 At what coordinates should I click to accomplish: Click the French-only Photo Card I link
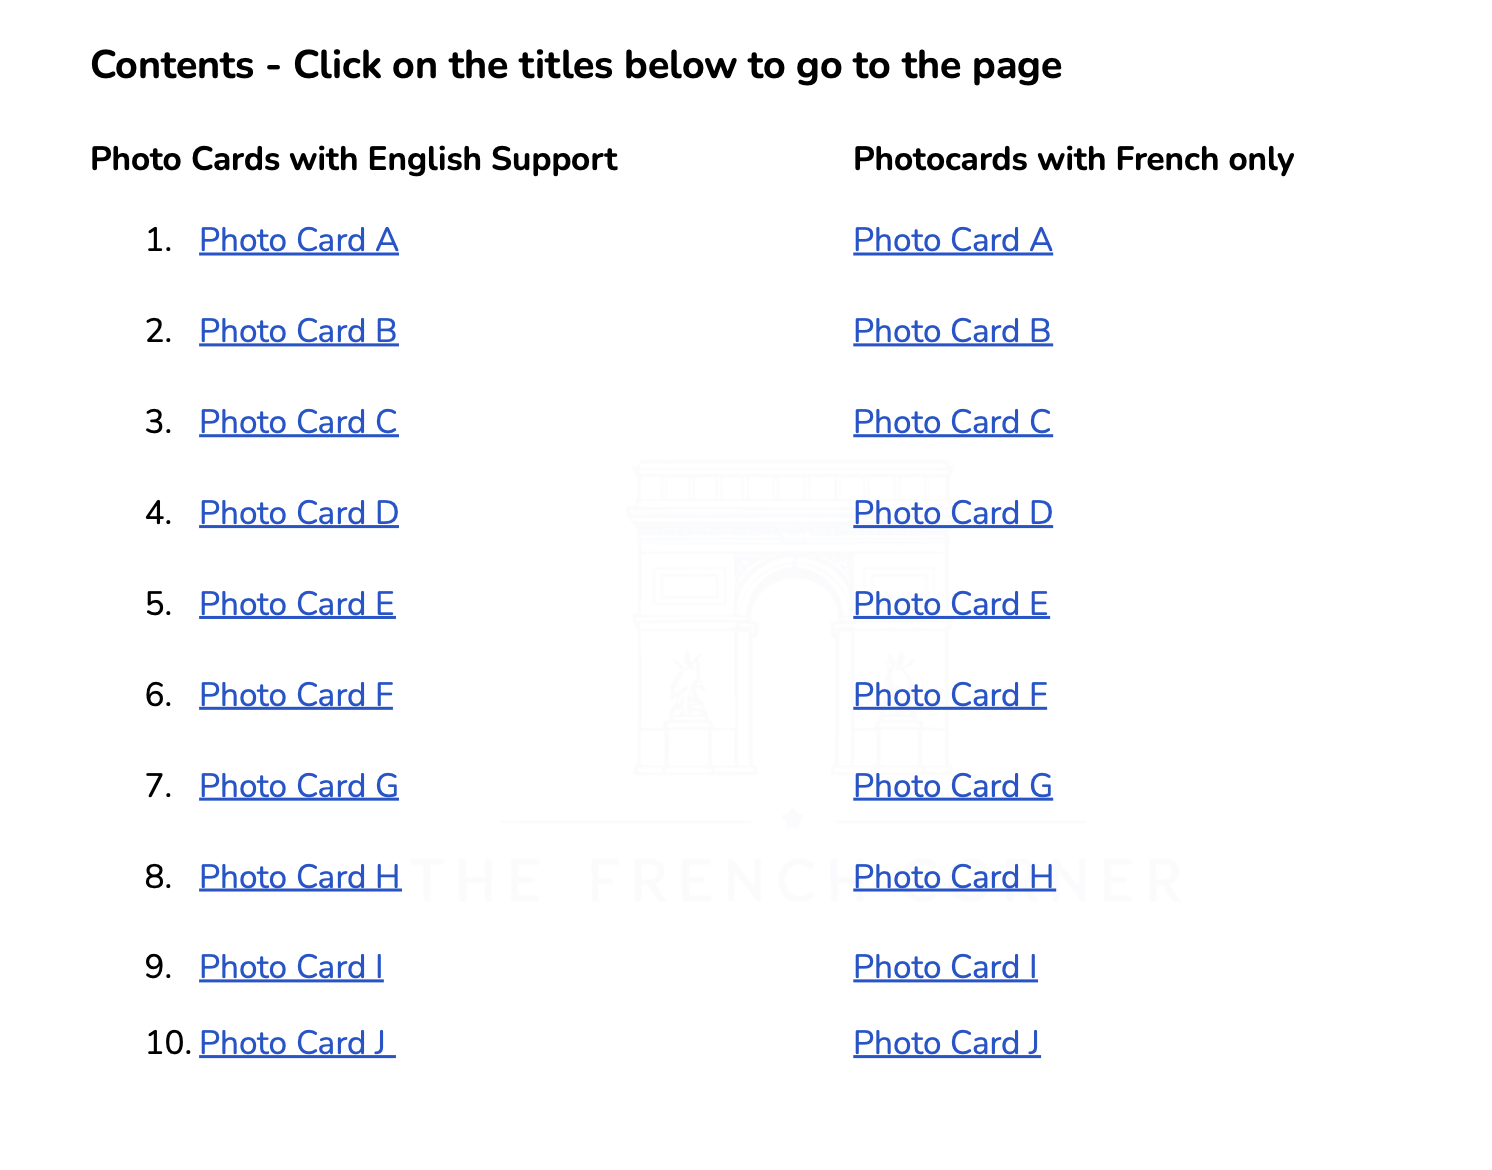tap(945, 968)
